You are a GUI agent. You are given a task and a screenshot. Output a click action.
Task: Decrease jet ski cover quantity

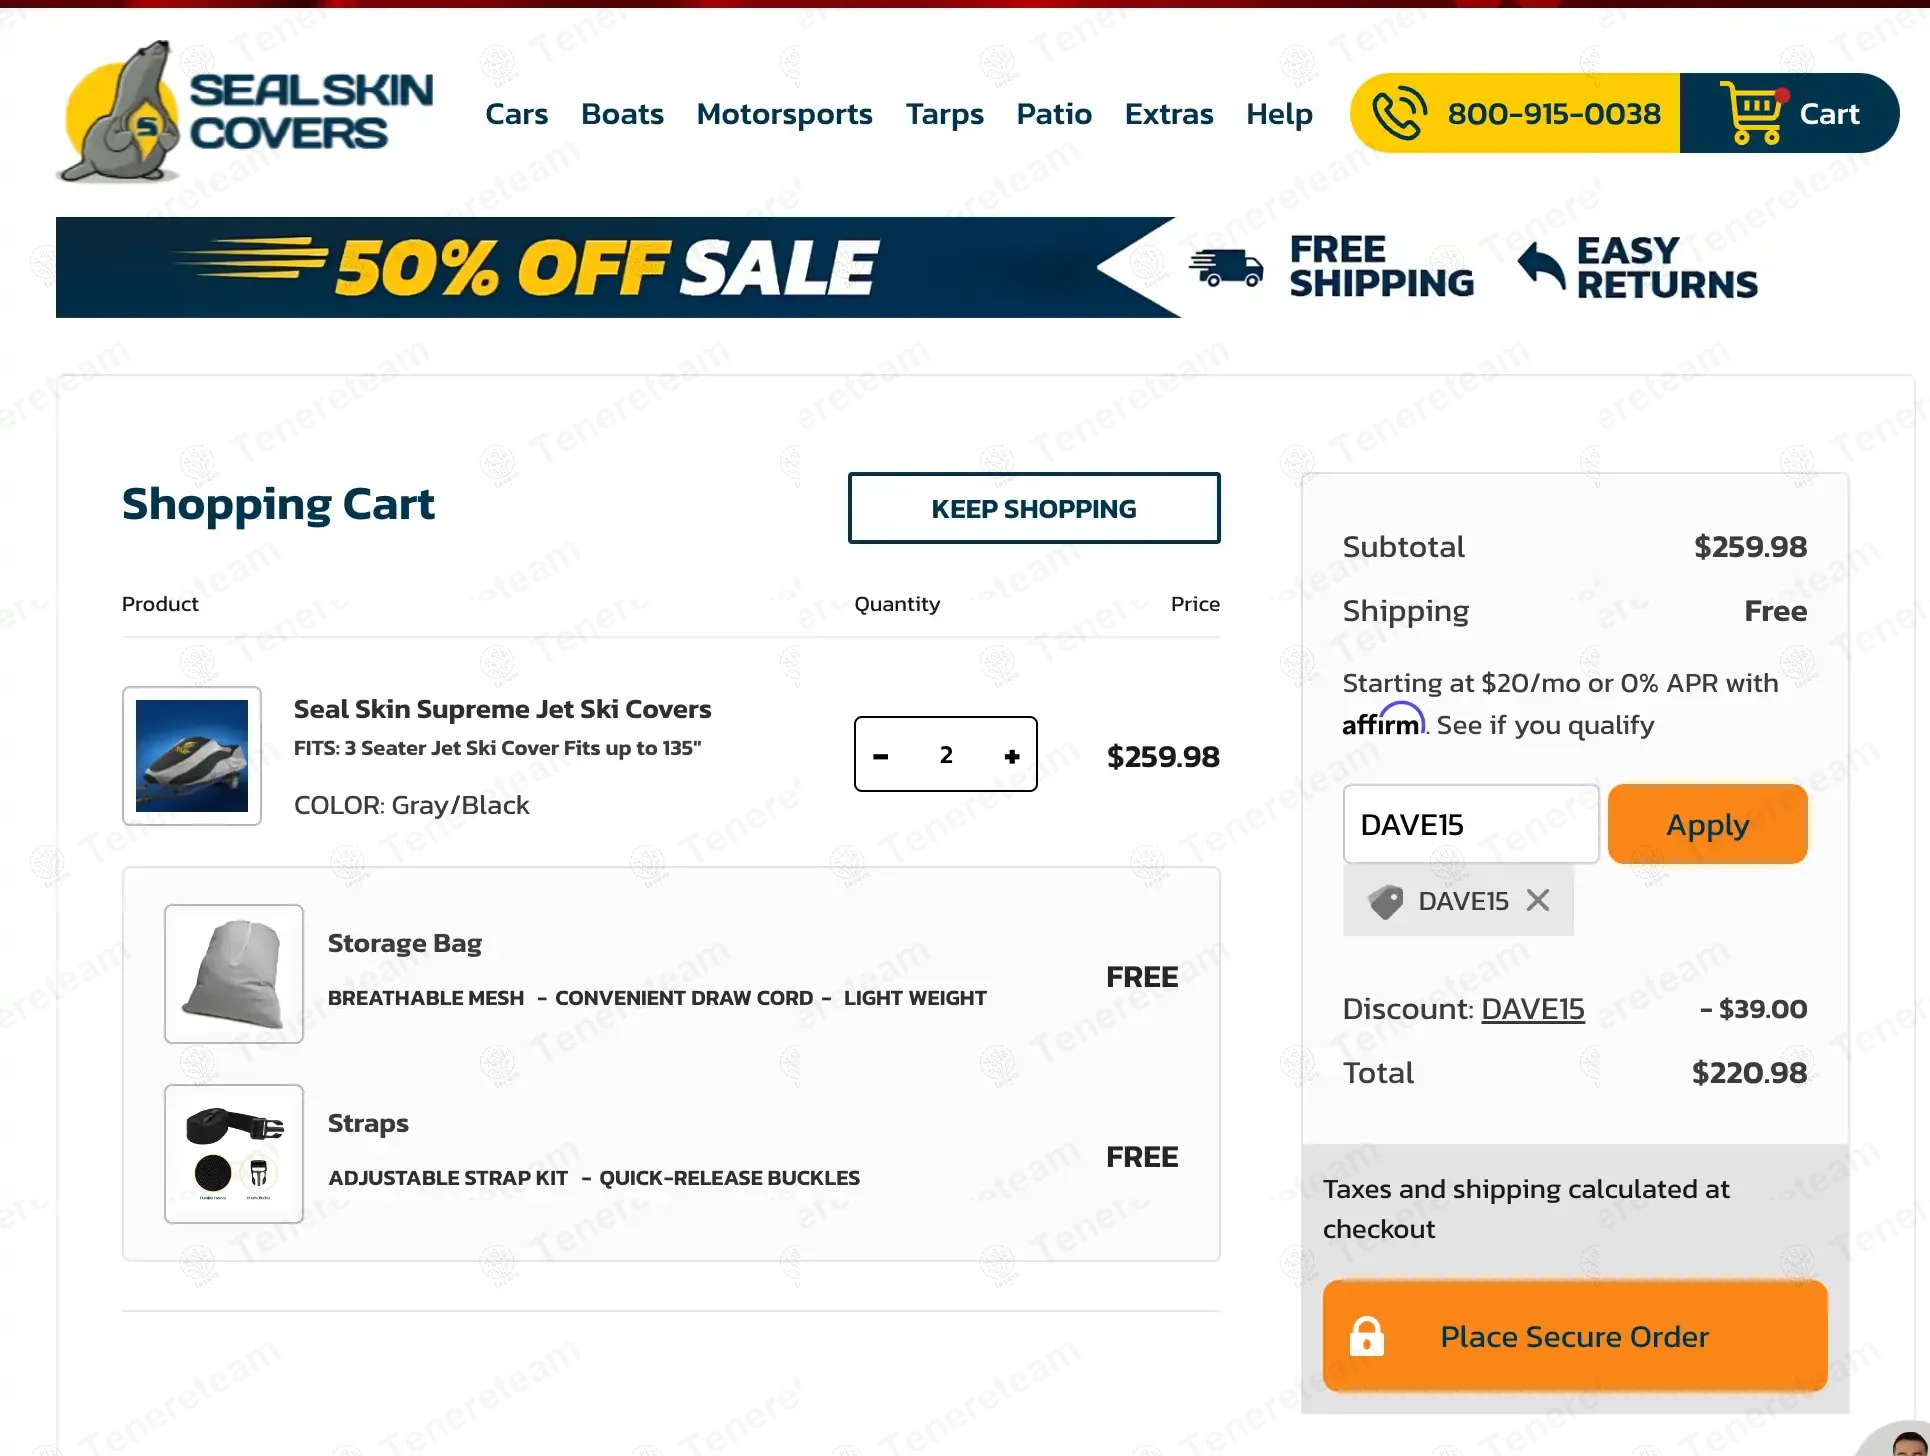coord(881,756)
